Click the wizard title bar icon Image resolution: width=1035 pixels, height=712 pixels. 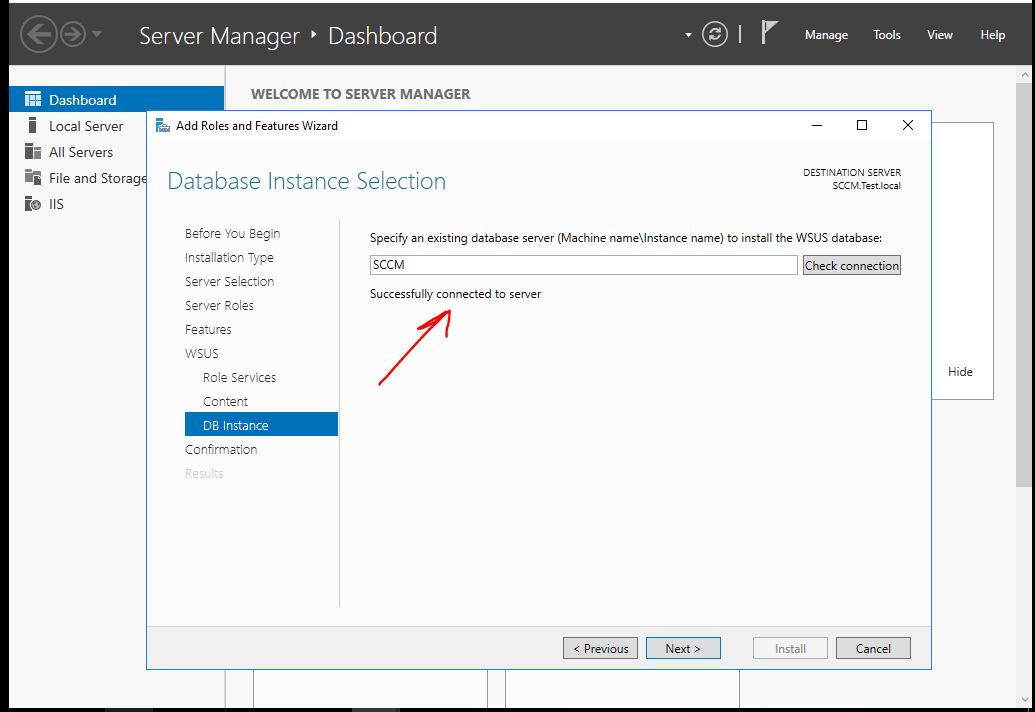tap(162, 125)
